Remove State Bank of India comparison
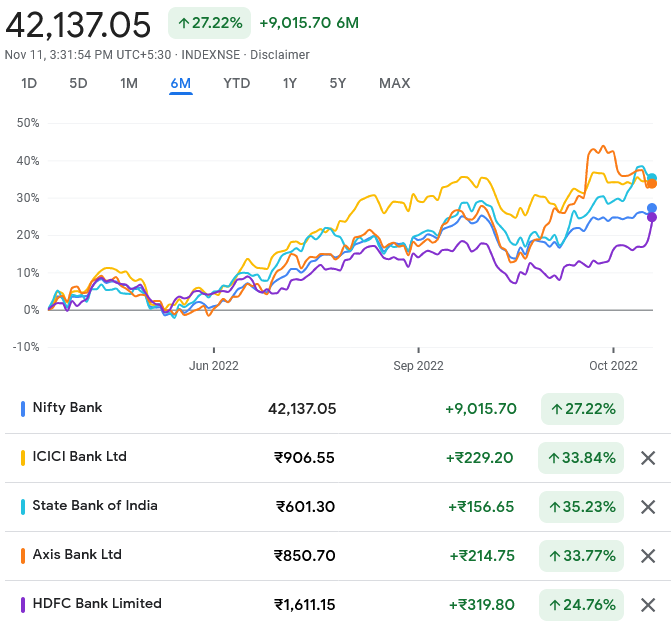The width and height of the screenshot is (671, 629). tap(648, 507)
